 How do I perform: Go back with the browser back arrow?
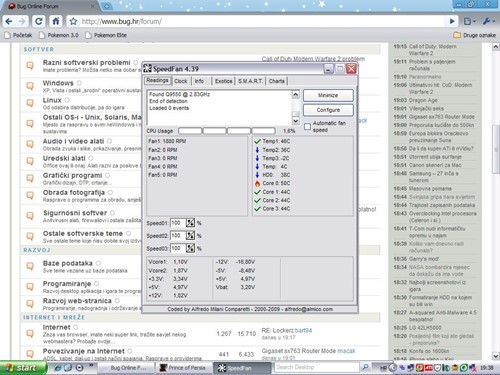[x=9, y=22]
